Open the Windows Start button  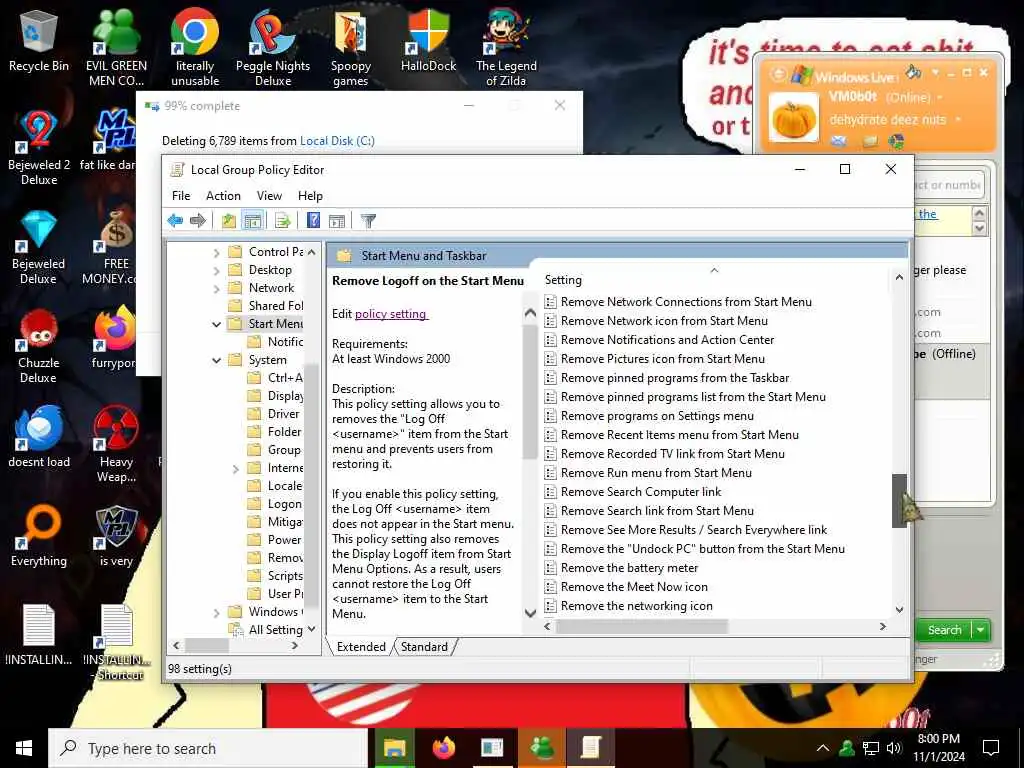pos(24,748)
